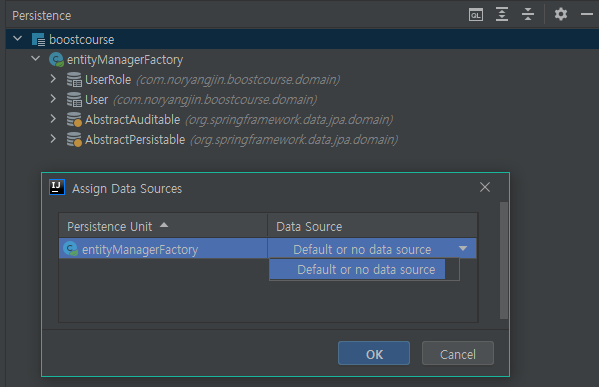Click the AbstractAuditable mapped superclass icon
This screenshot has width=599, height=387.
coord(74,119)
